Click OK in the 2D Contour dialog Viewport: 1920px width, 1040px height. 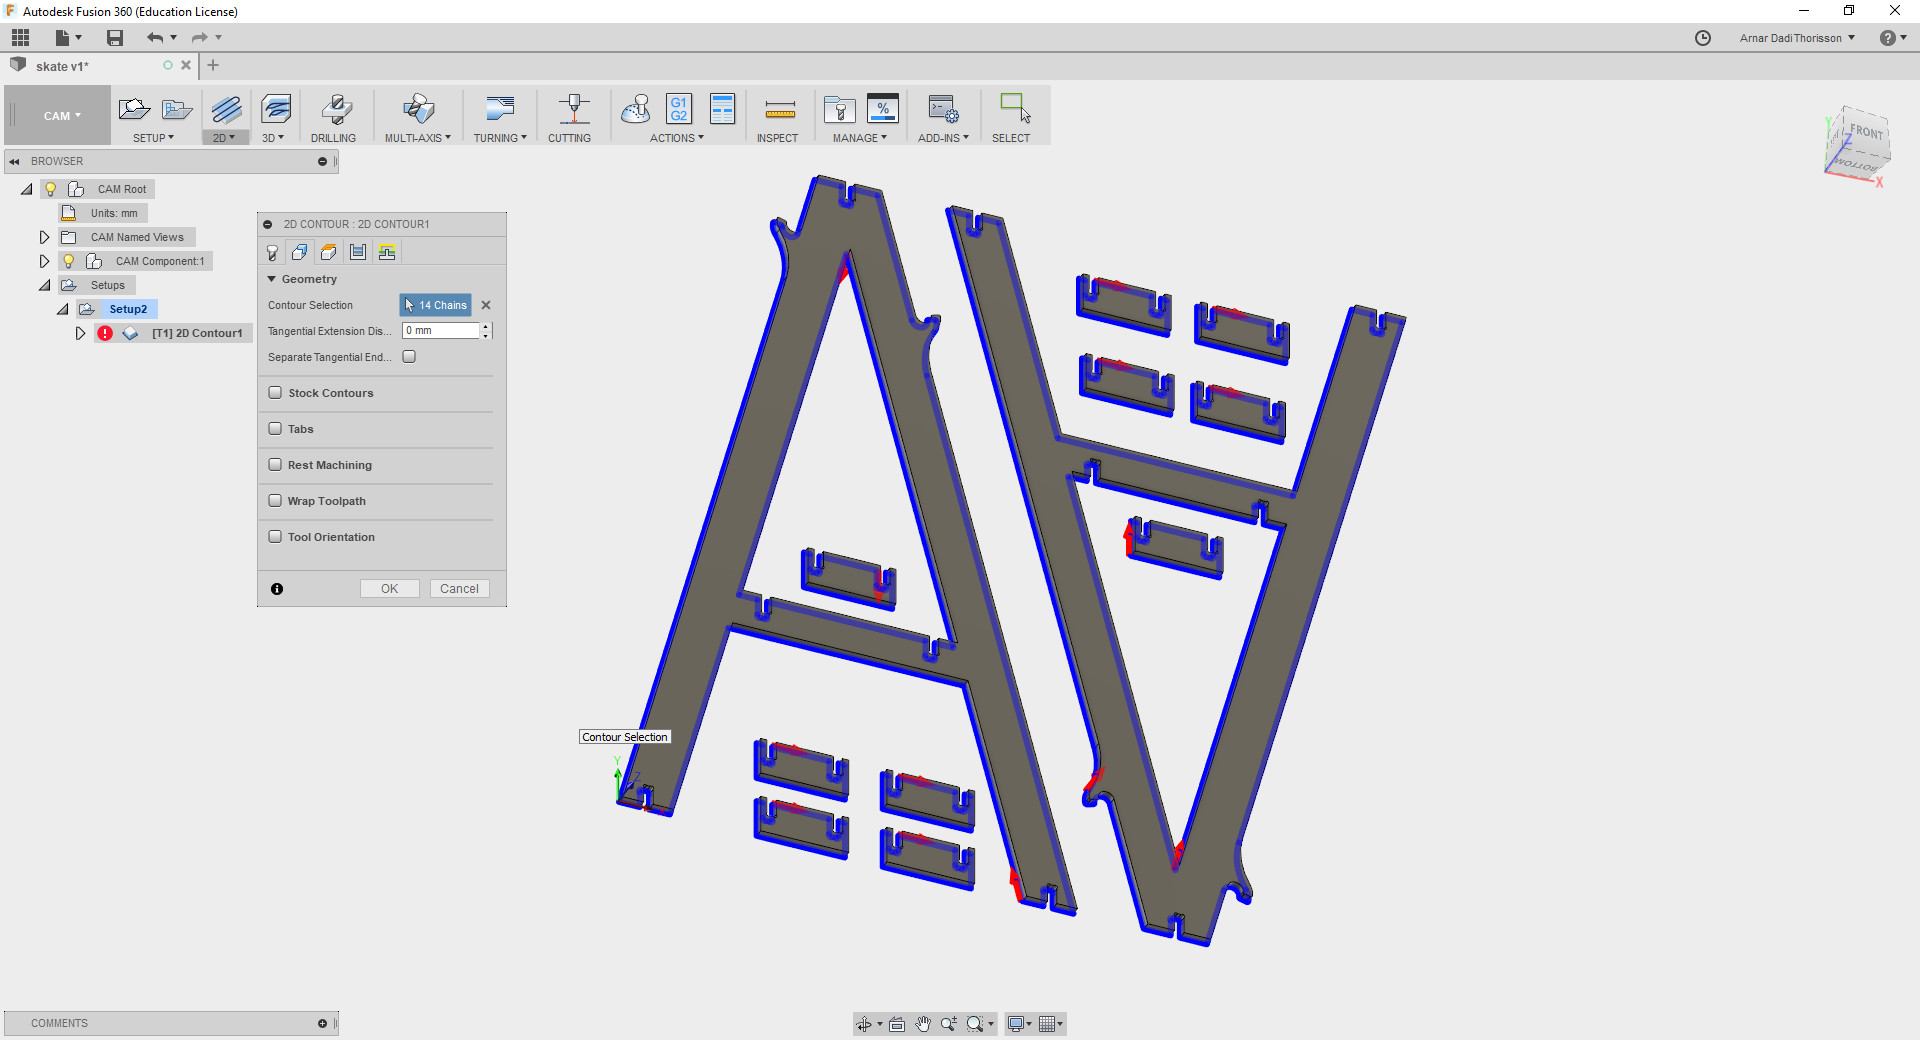coord(389,589)
